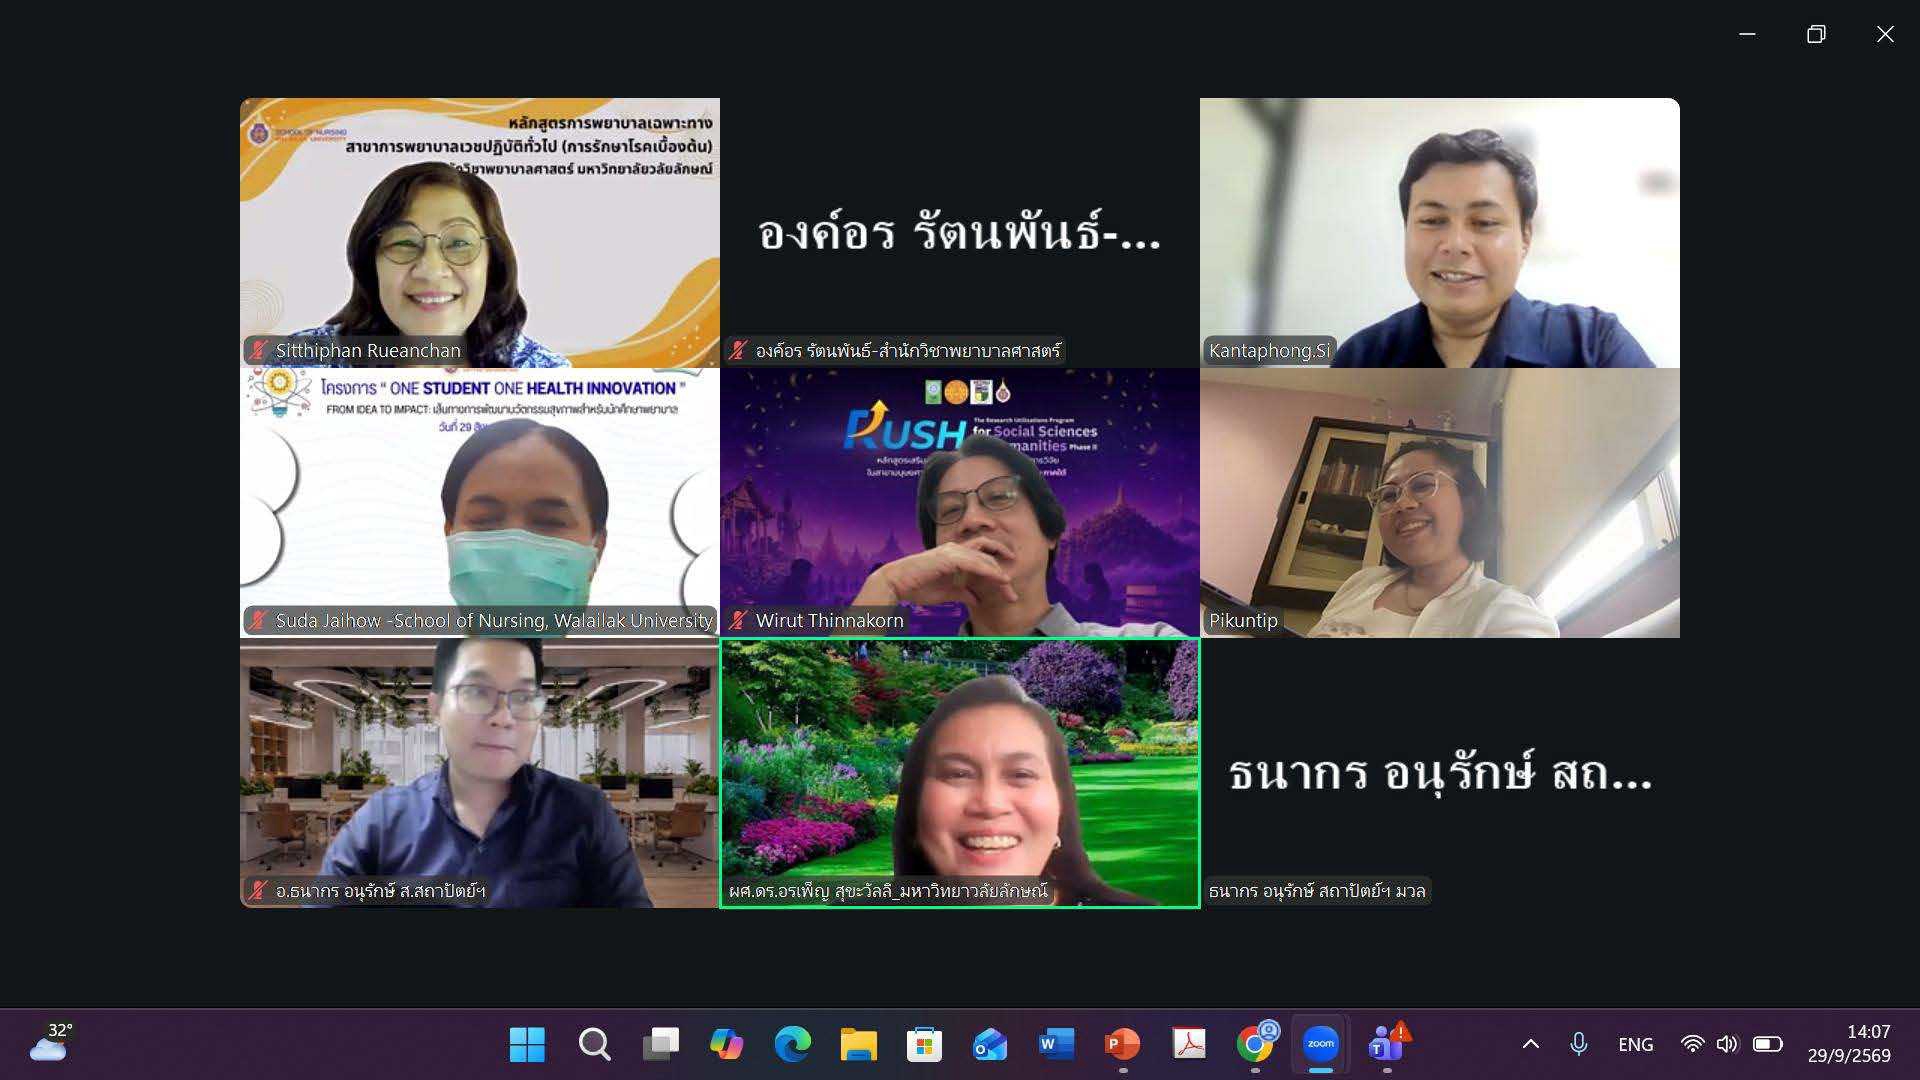Click the microphone tray icon
The width and height of the screenshot is (1920, 1080).
(1579, 1045)
